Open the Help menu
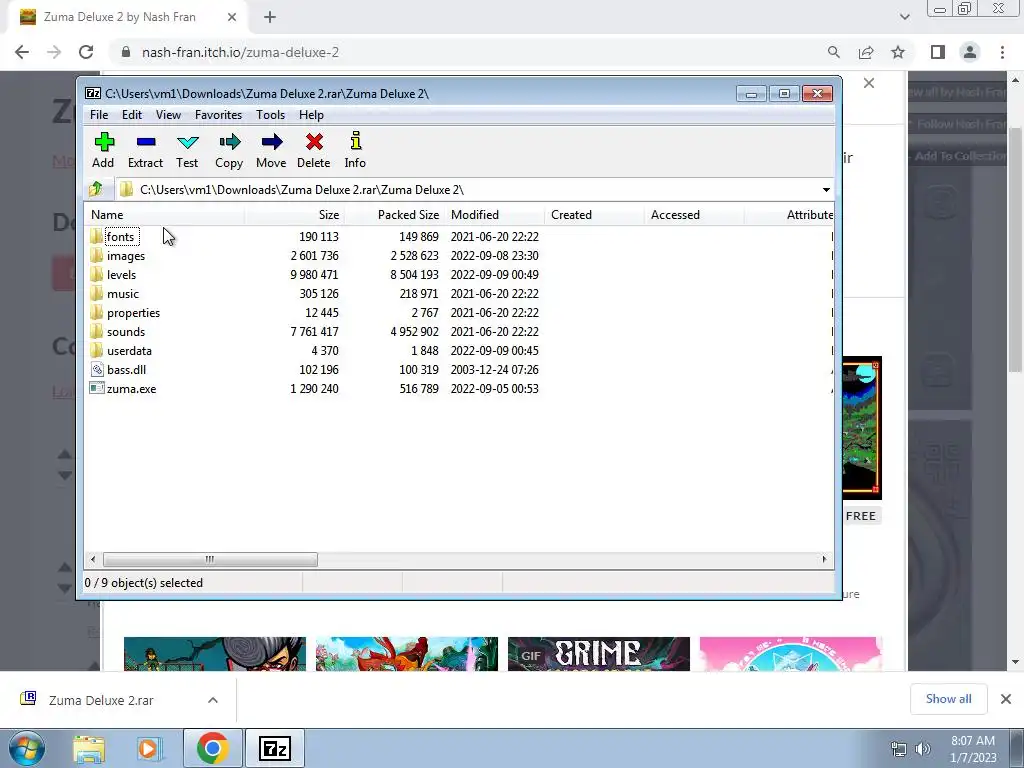 (312, 115)
